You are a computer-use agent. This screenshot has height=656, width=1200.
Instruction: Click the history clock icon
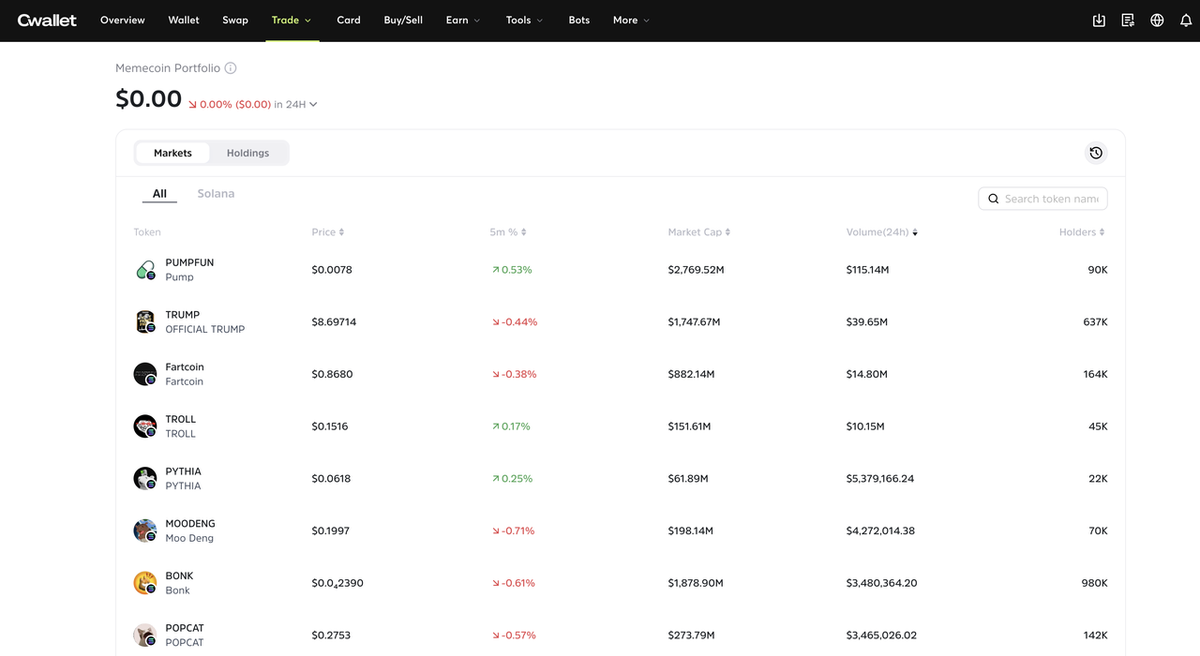tap(1096, 153)
